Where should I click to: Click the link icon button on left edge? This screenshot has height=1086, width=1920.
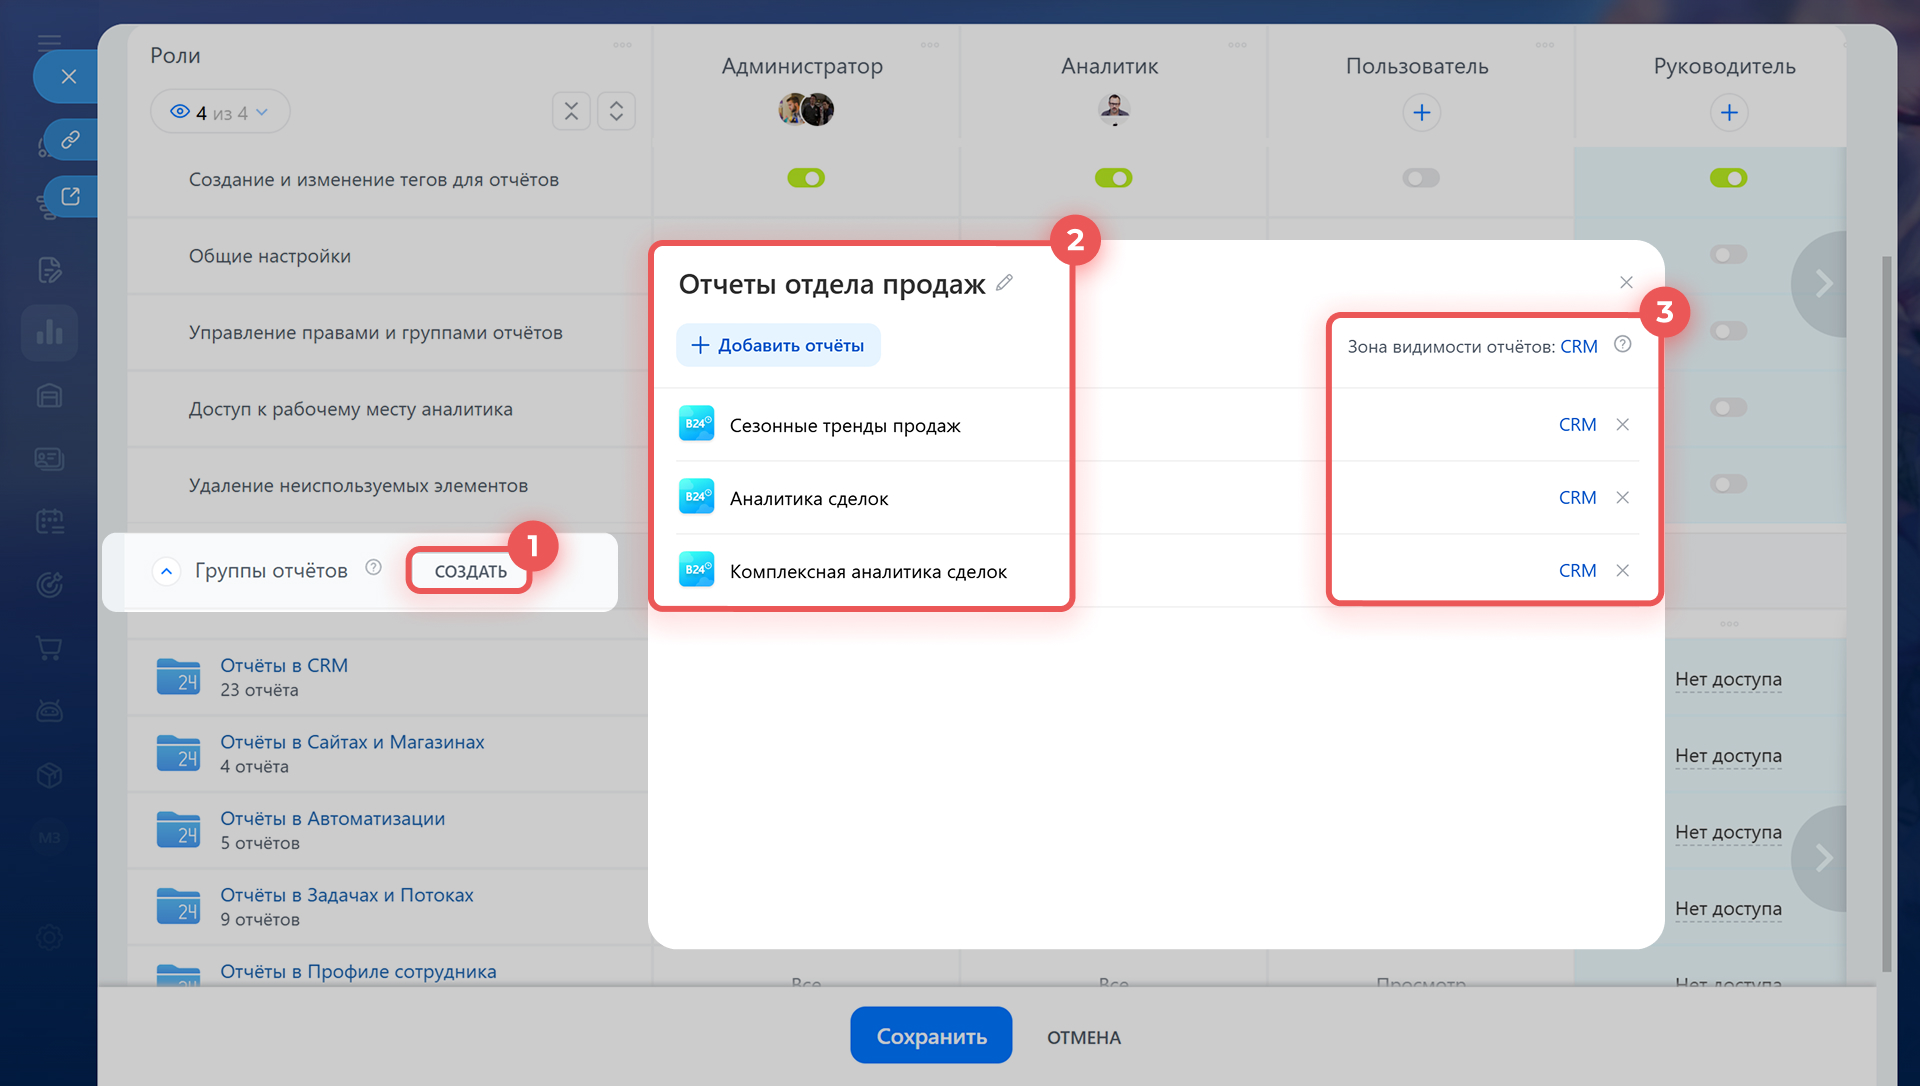tap(69, 139)
